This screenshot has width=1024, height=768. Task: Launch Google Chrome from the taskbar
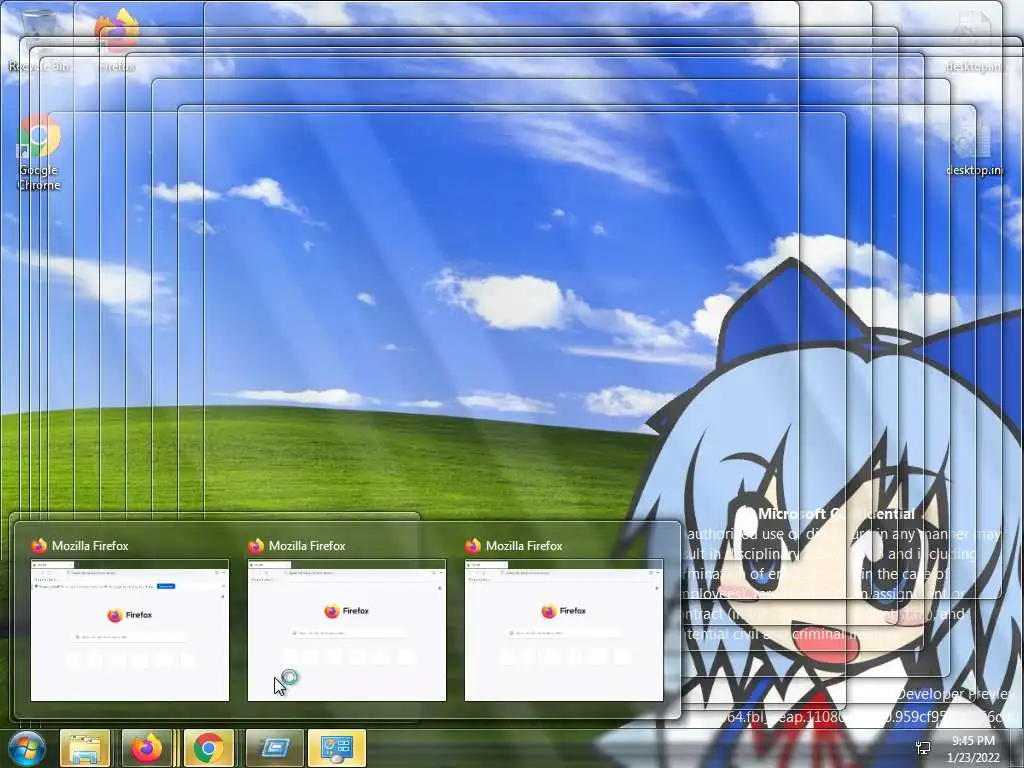pos(209,748)
